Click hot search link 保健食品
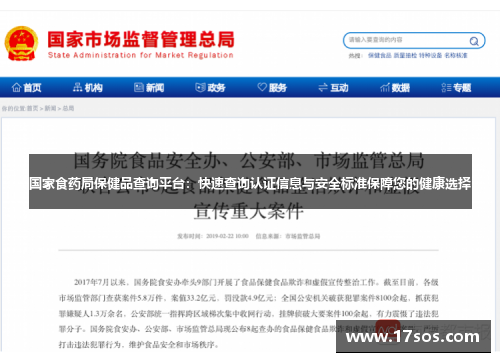 [380, 55]
